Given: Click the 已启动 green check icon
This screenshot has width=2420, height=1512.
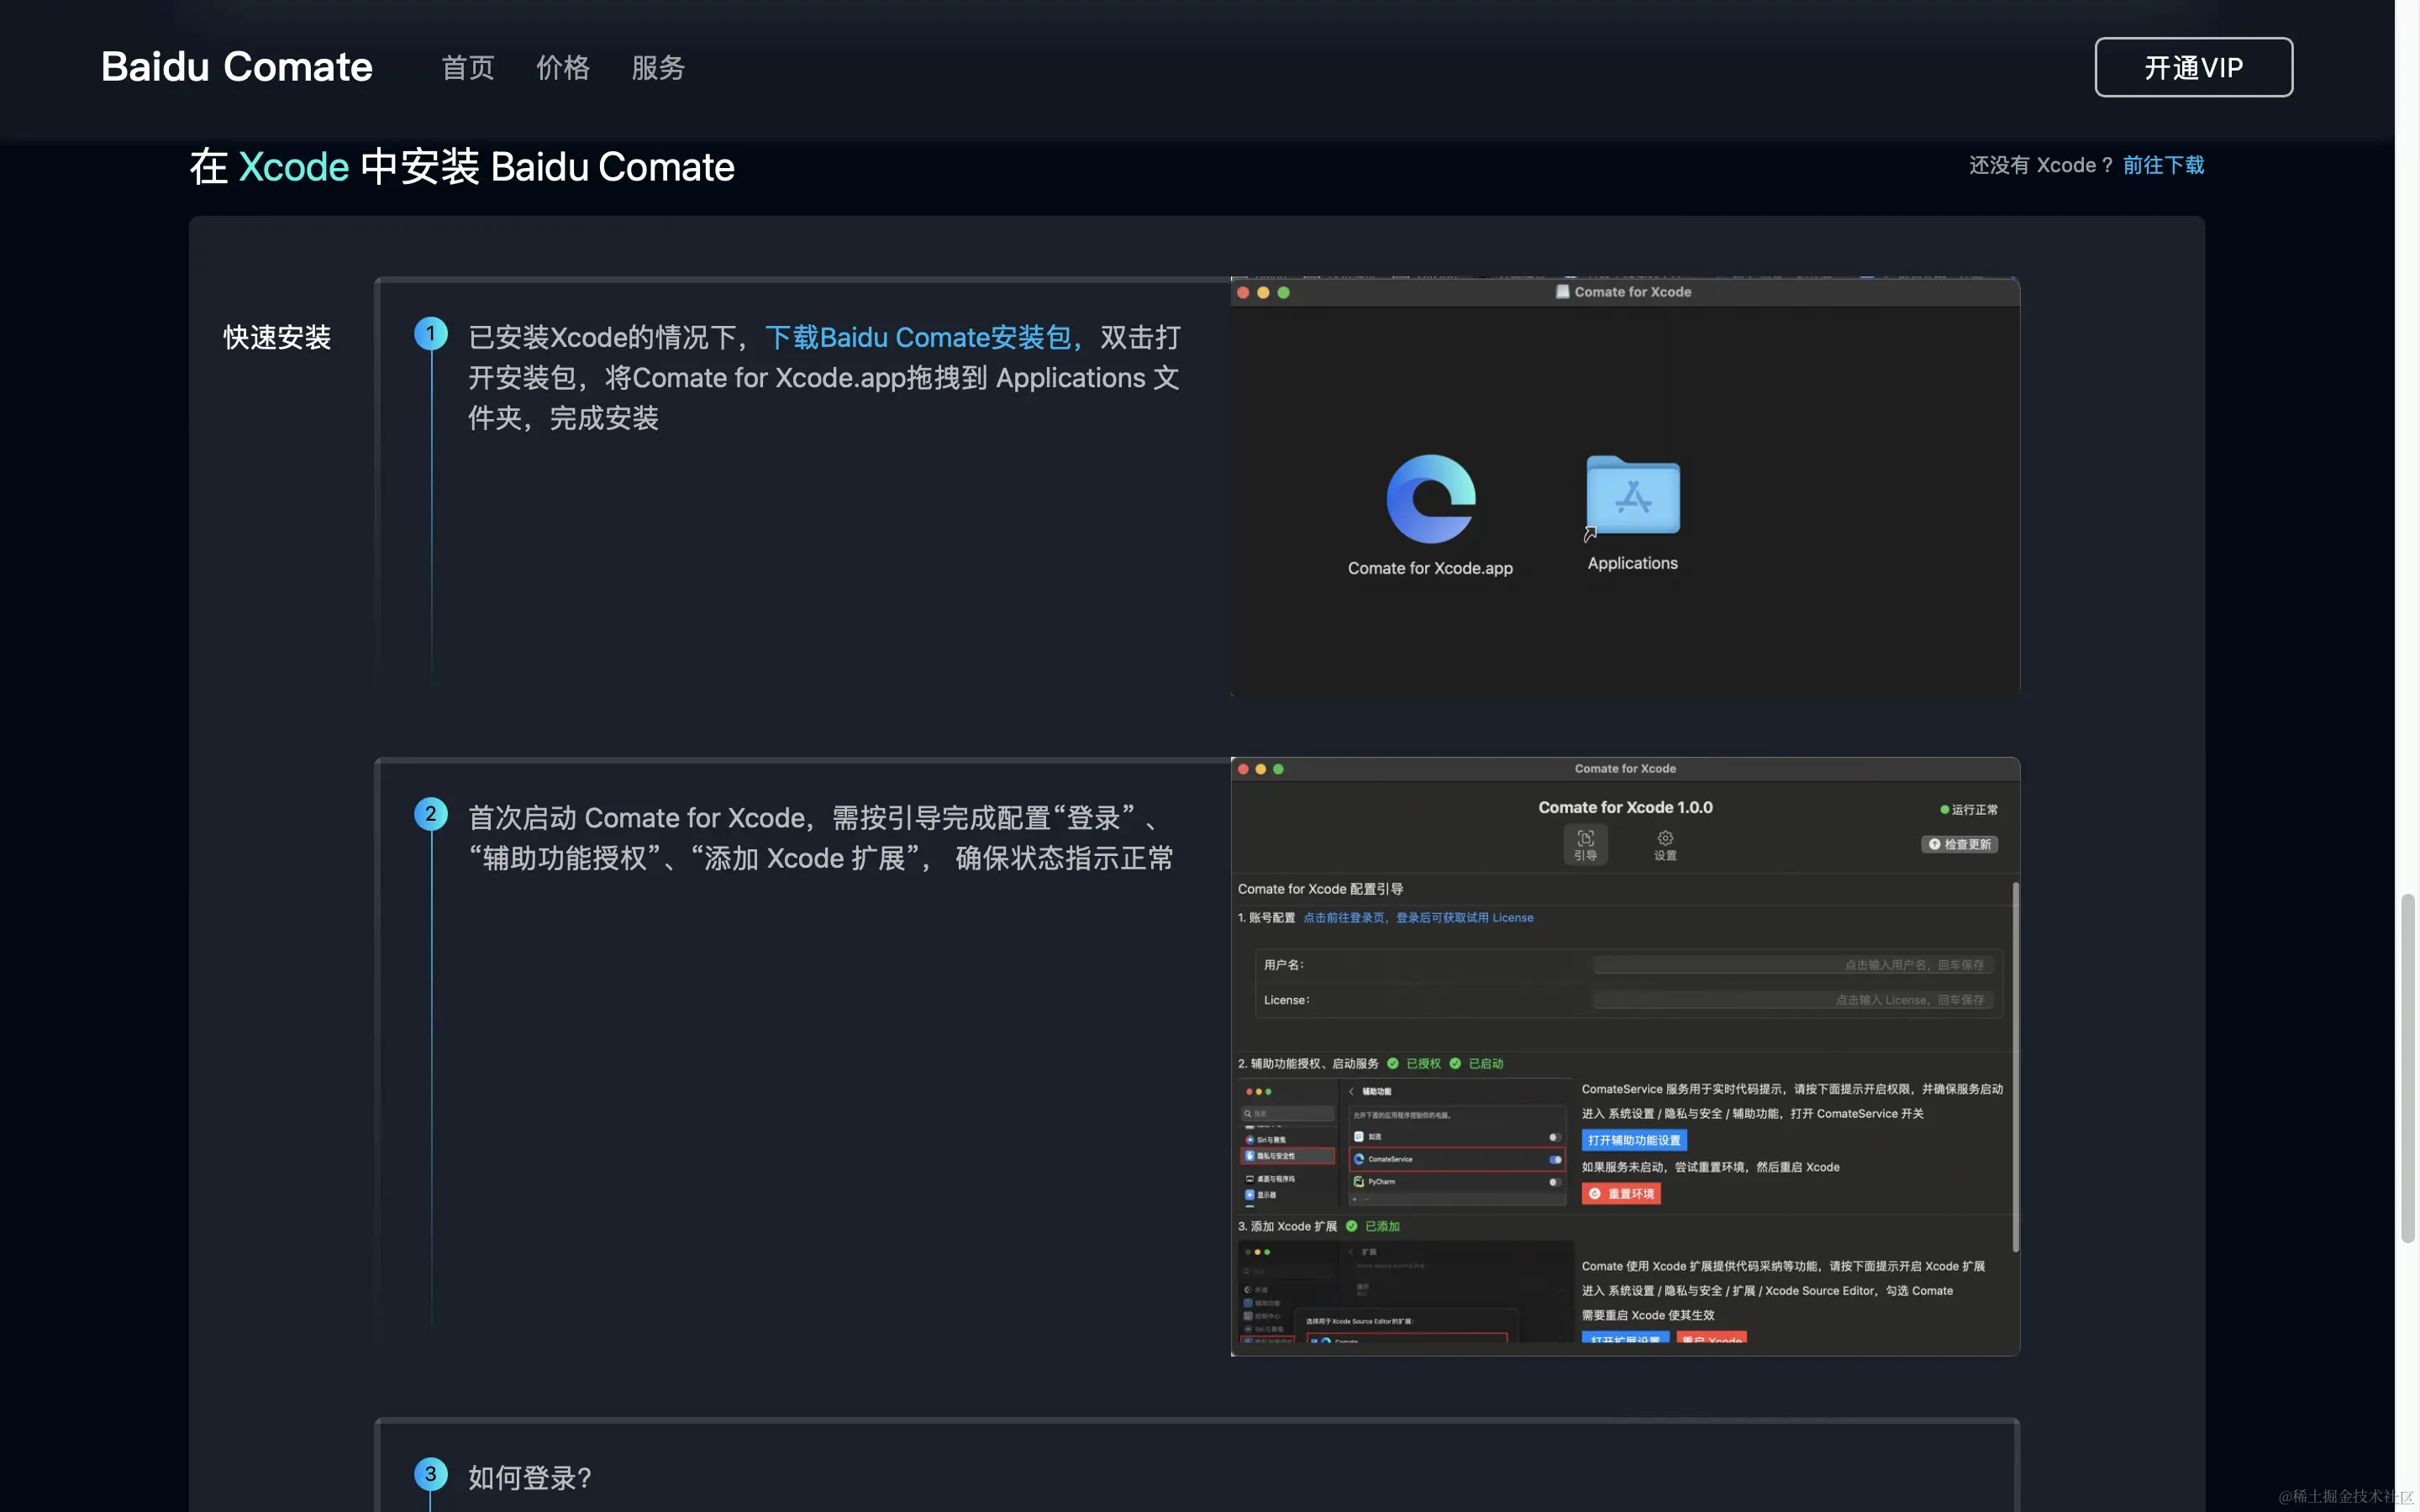Looking at the screenshot, I should (x=1456, y=1063).
